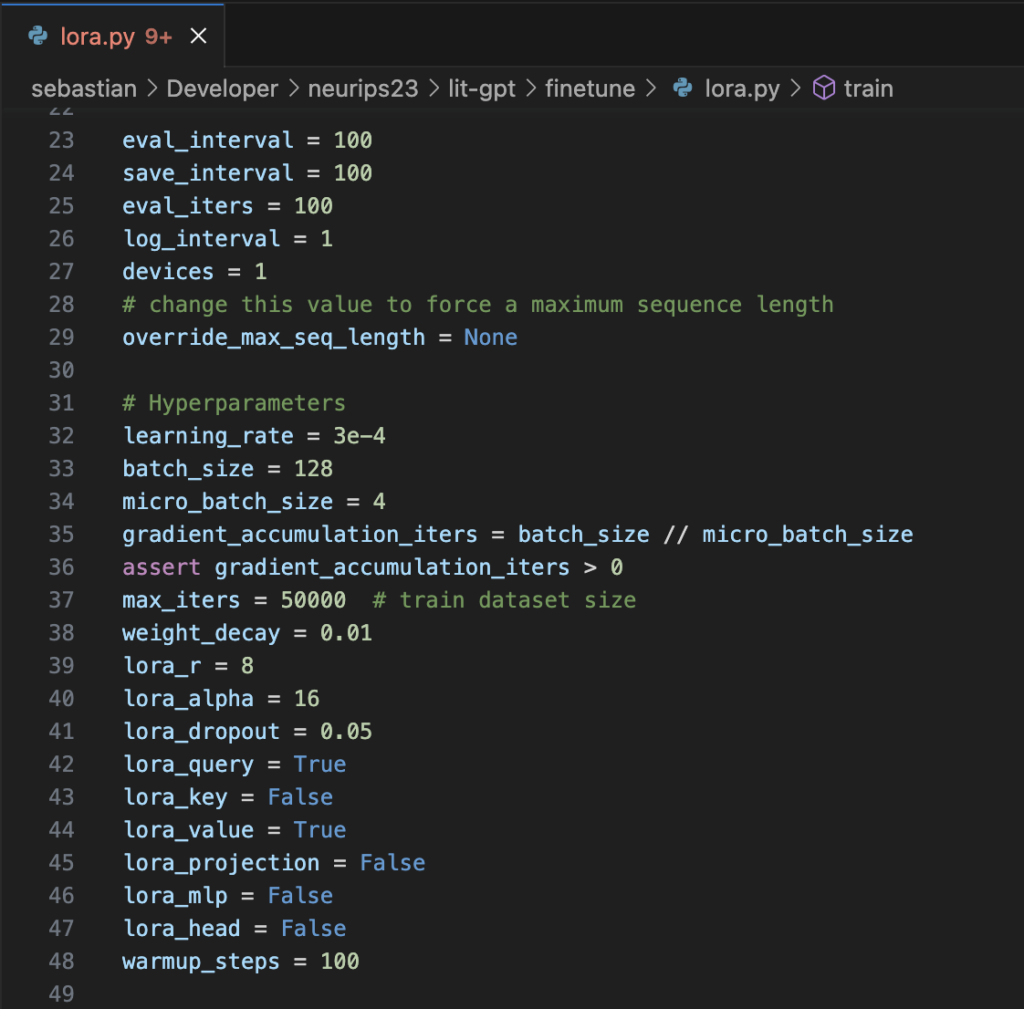
Task: Click the lora.py breadcrumb label
Action: (x=742, y=88)
